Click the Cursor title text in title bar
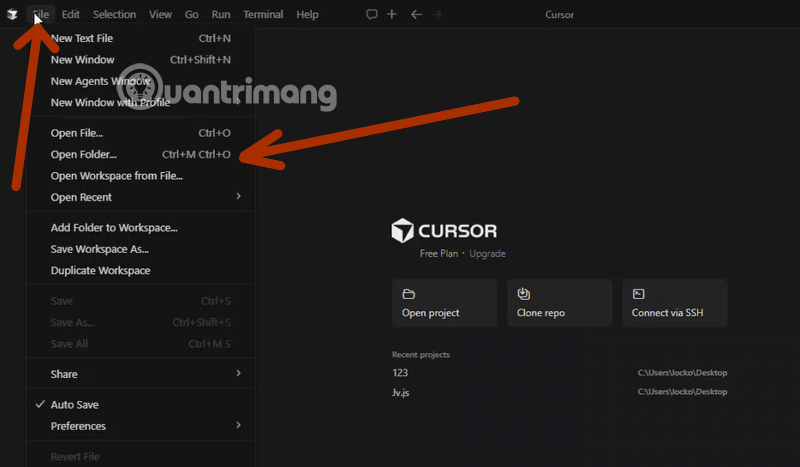 coord(559,15)
